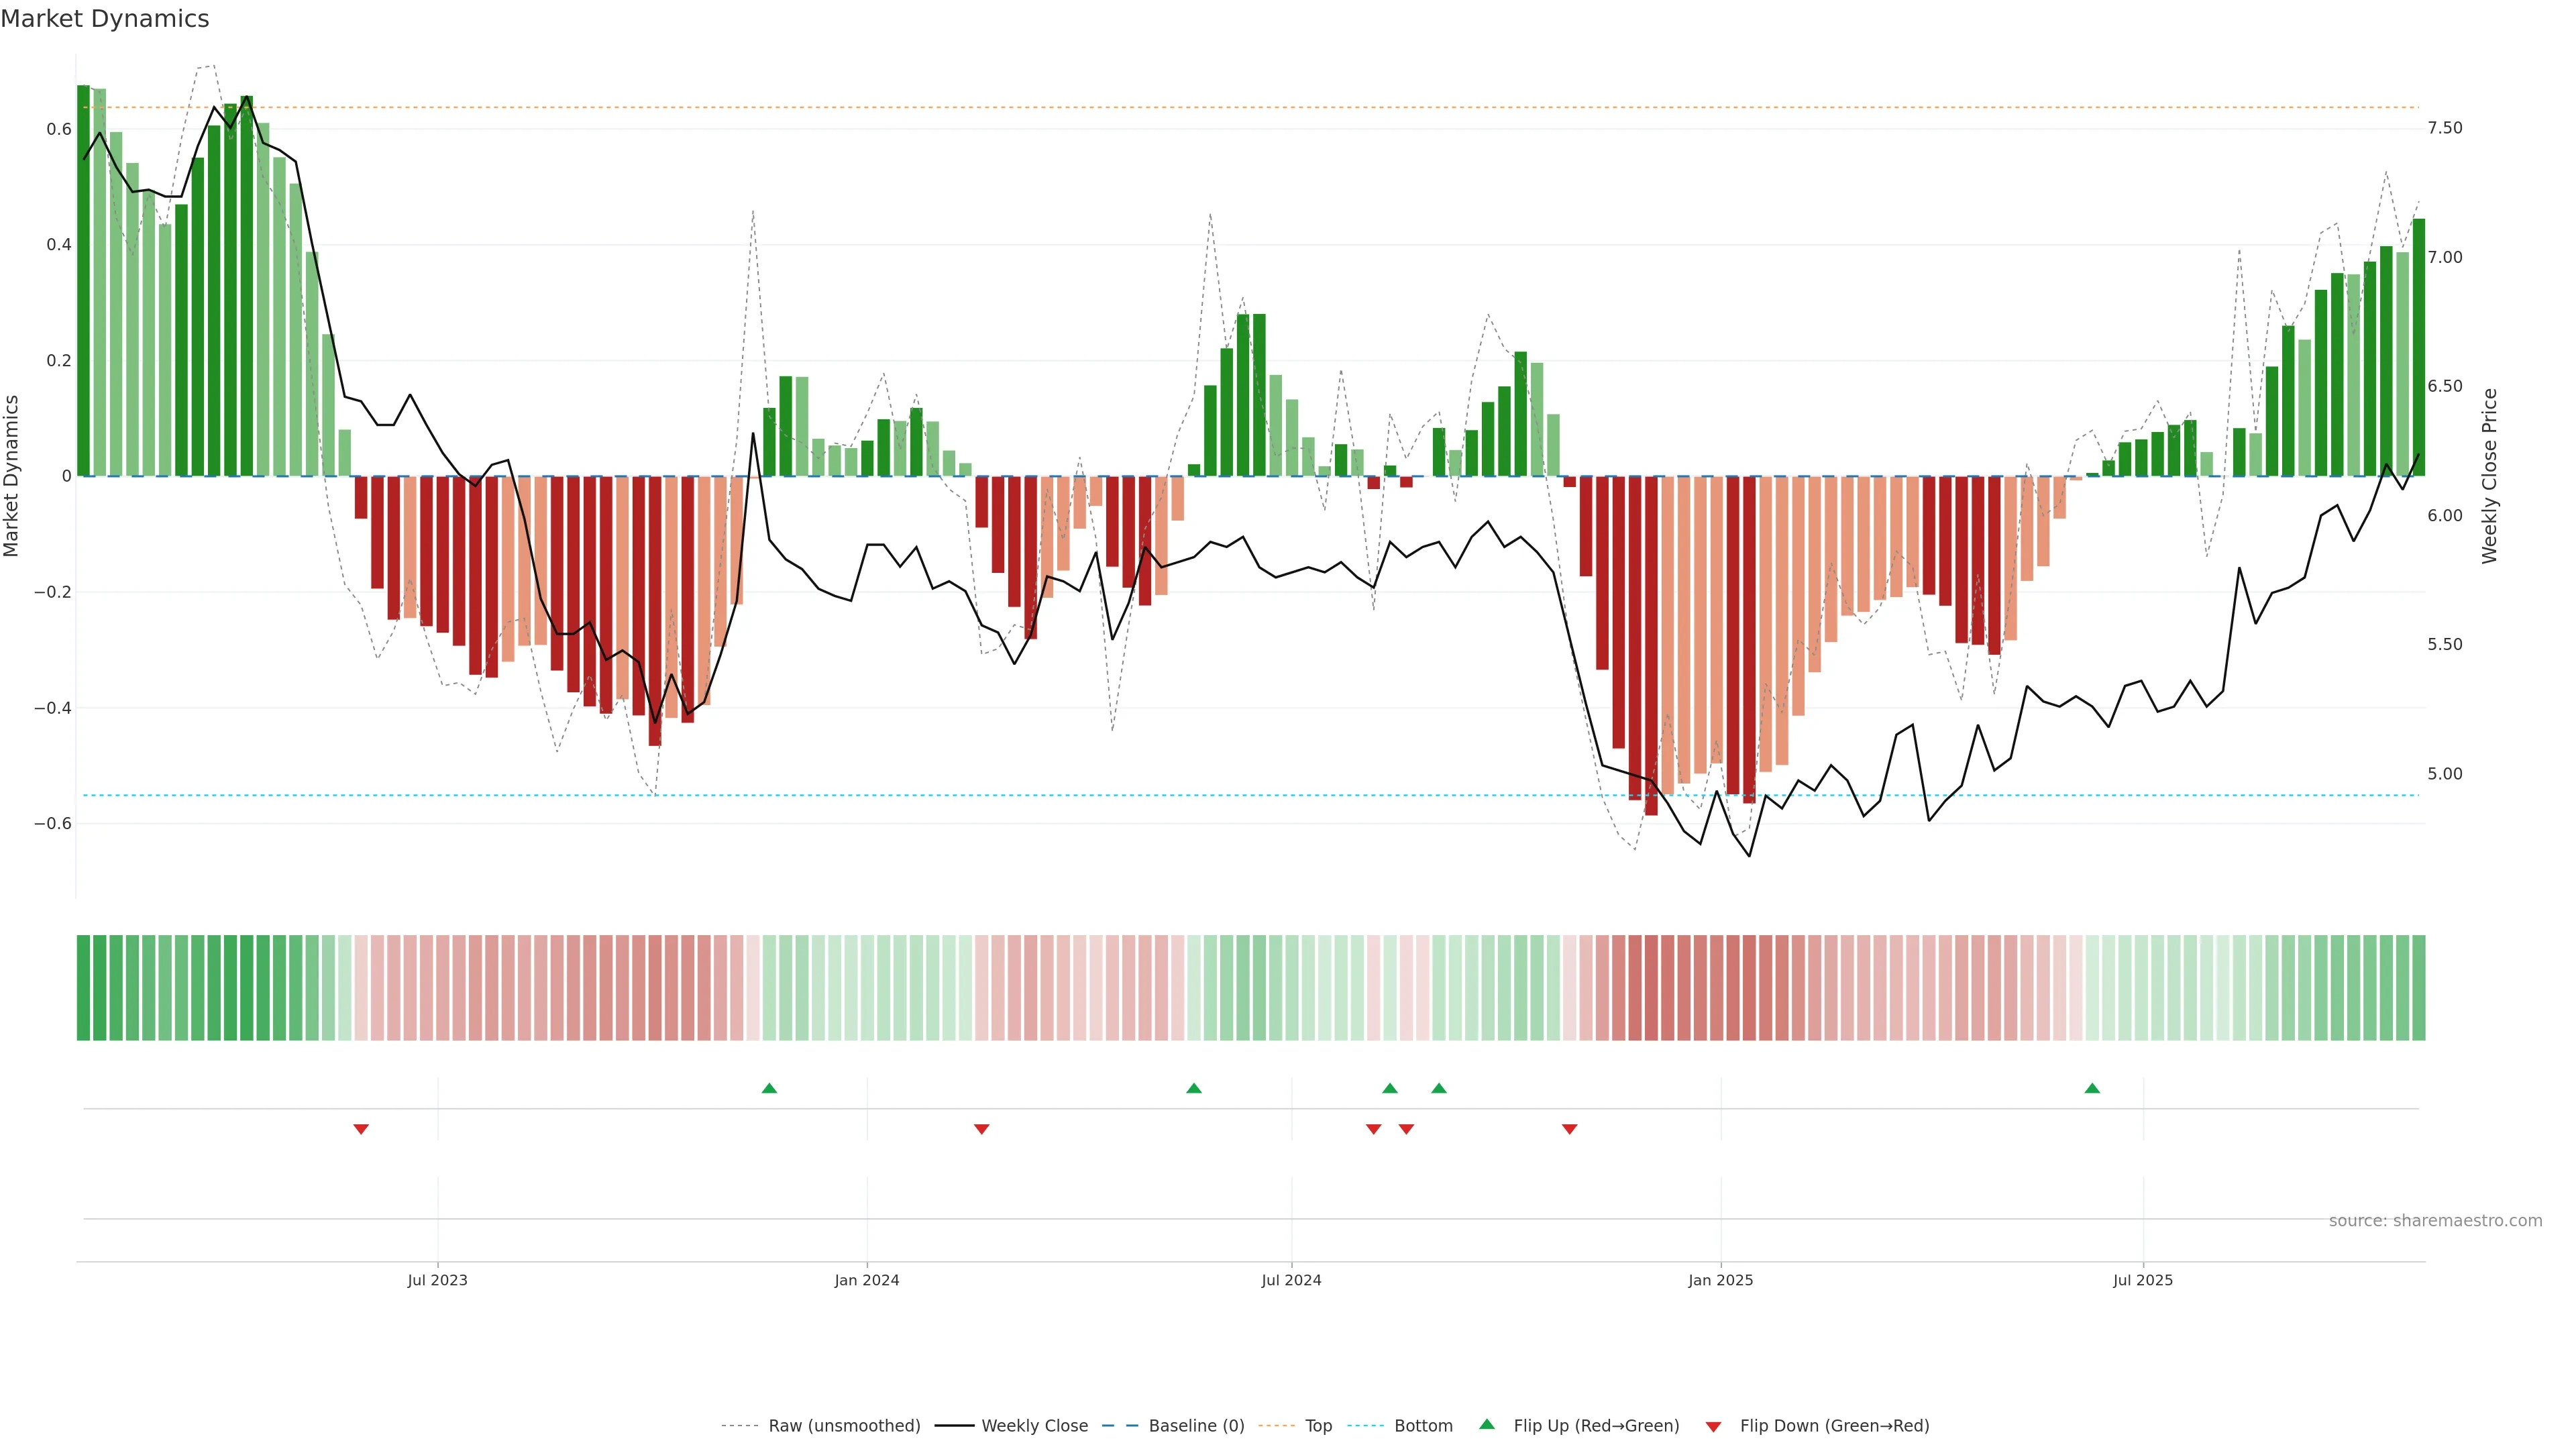Screen dimensions: 2576x1449
Task: Click the Weekly Close Price axis label
Action: point(2489,476)
